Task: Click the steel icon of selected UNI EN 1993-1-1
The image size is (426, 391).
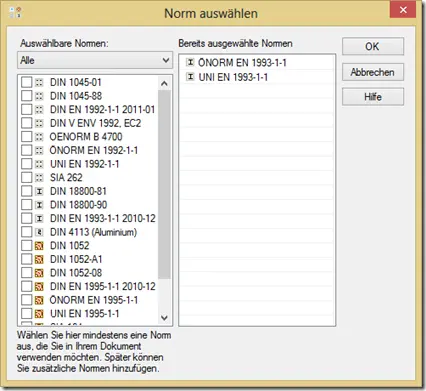Action: (x=190, y=77)
